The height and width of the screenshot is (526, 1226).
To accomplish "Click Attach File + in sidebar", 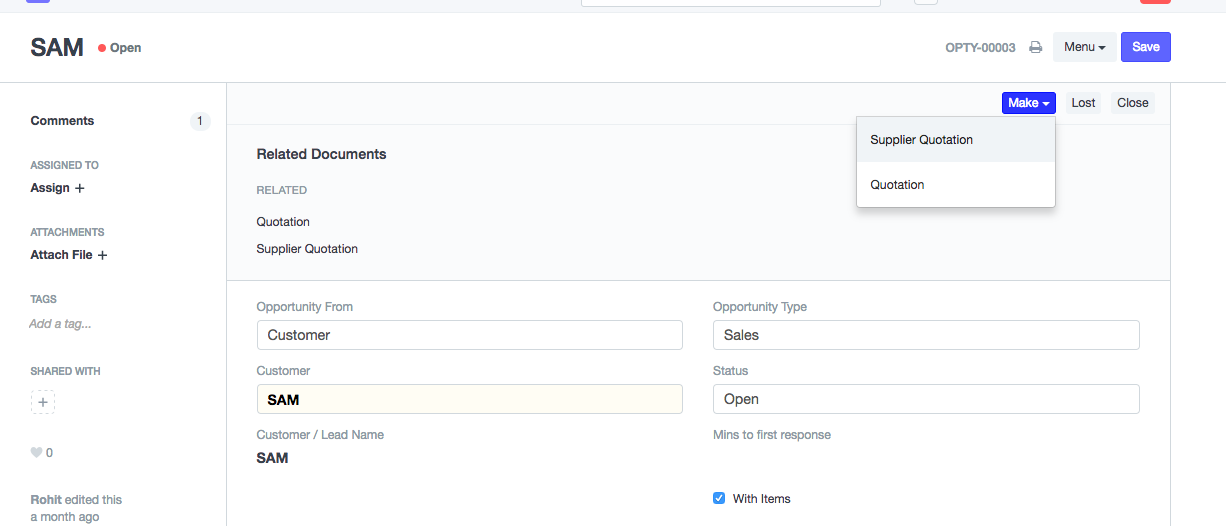I will (68, 255).
